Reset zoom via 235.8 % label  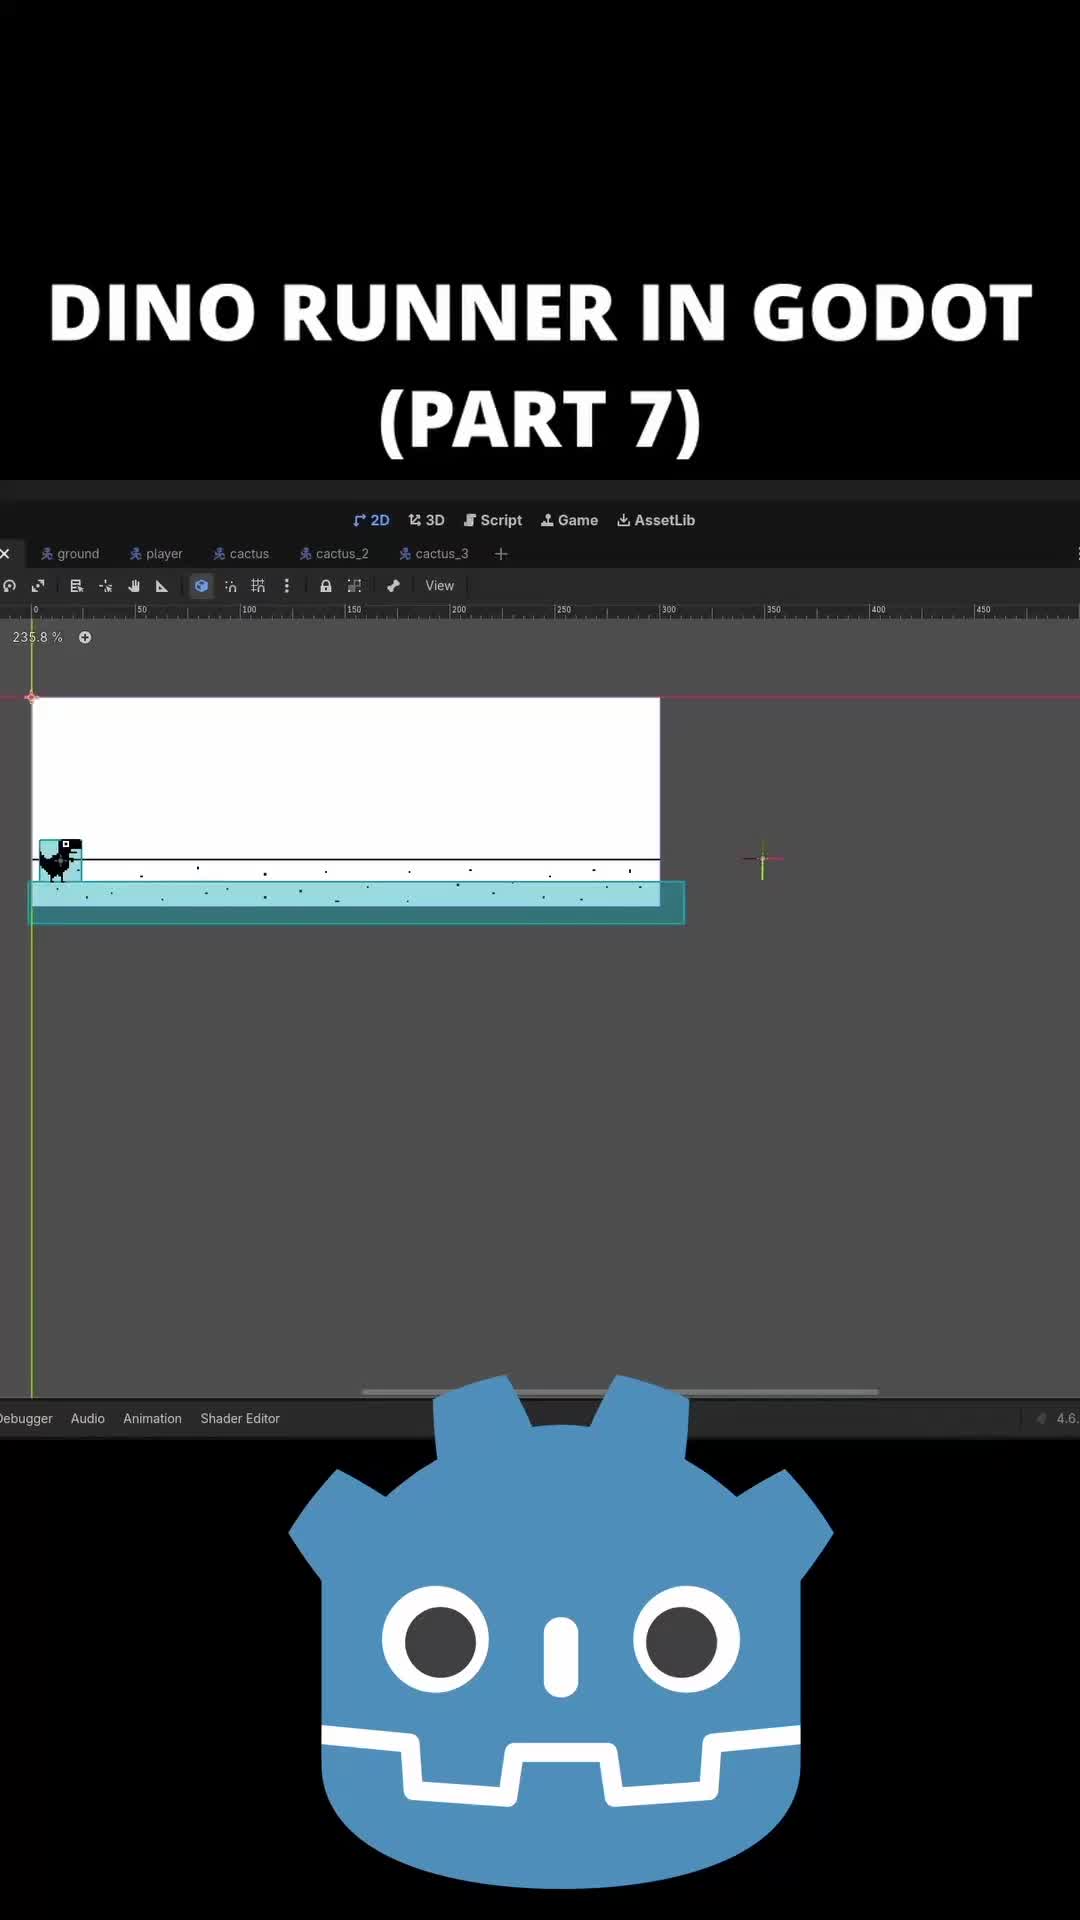point(37,637)
